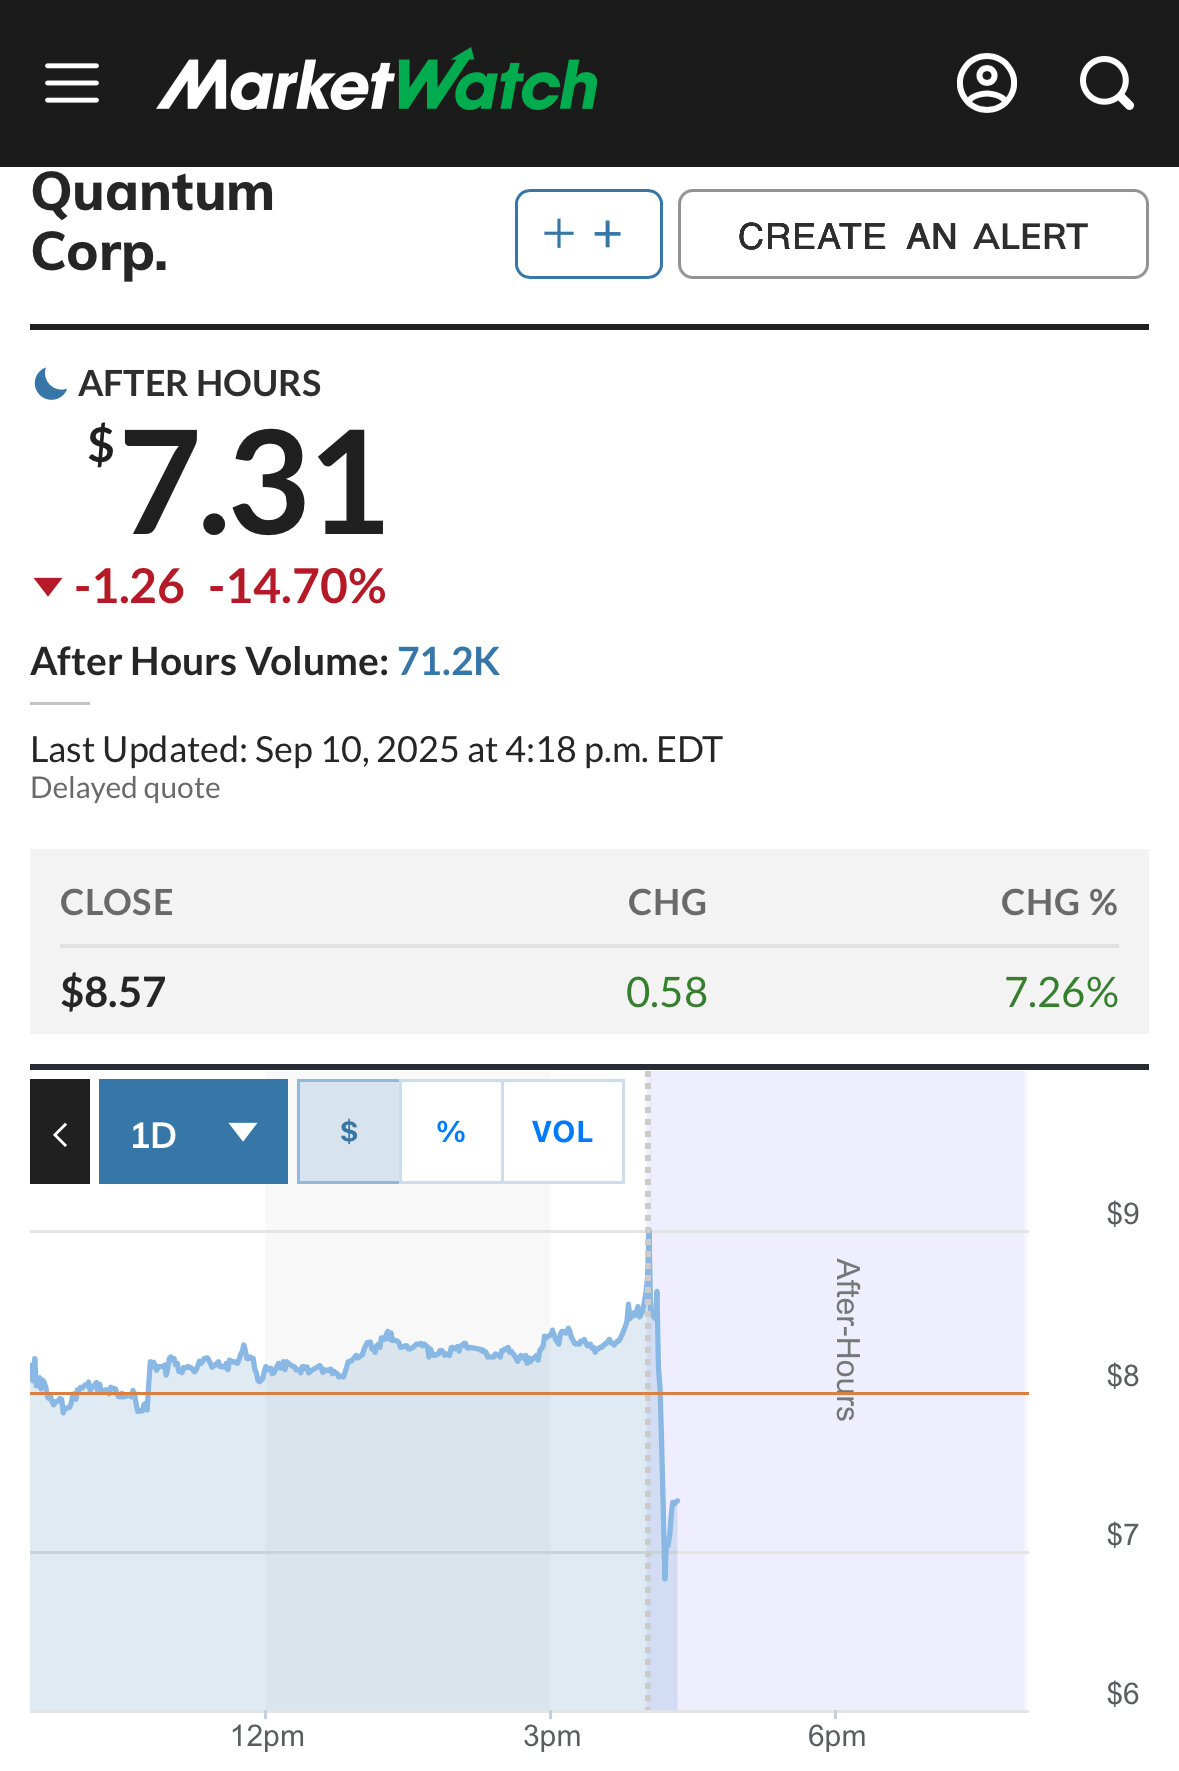Click the 6pm marker on time axis
The height and width of the screenshot is (1771, 1179).
tap(836, 1736)
